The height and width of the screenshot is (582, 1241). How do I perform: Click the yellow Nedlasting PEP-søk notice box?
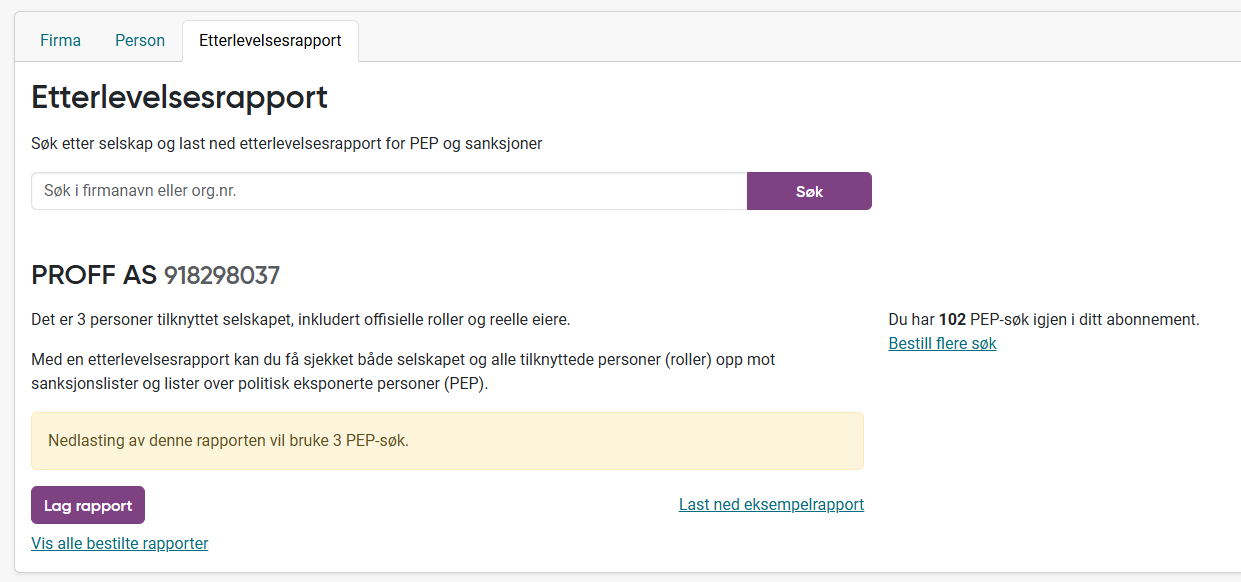click(447, 441)
